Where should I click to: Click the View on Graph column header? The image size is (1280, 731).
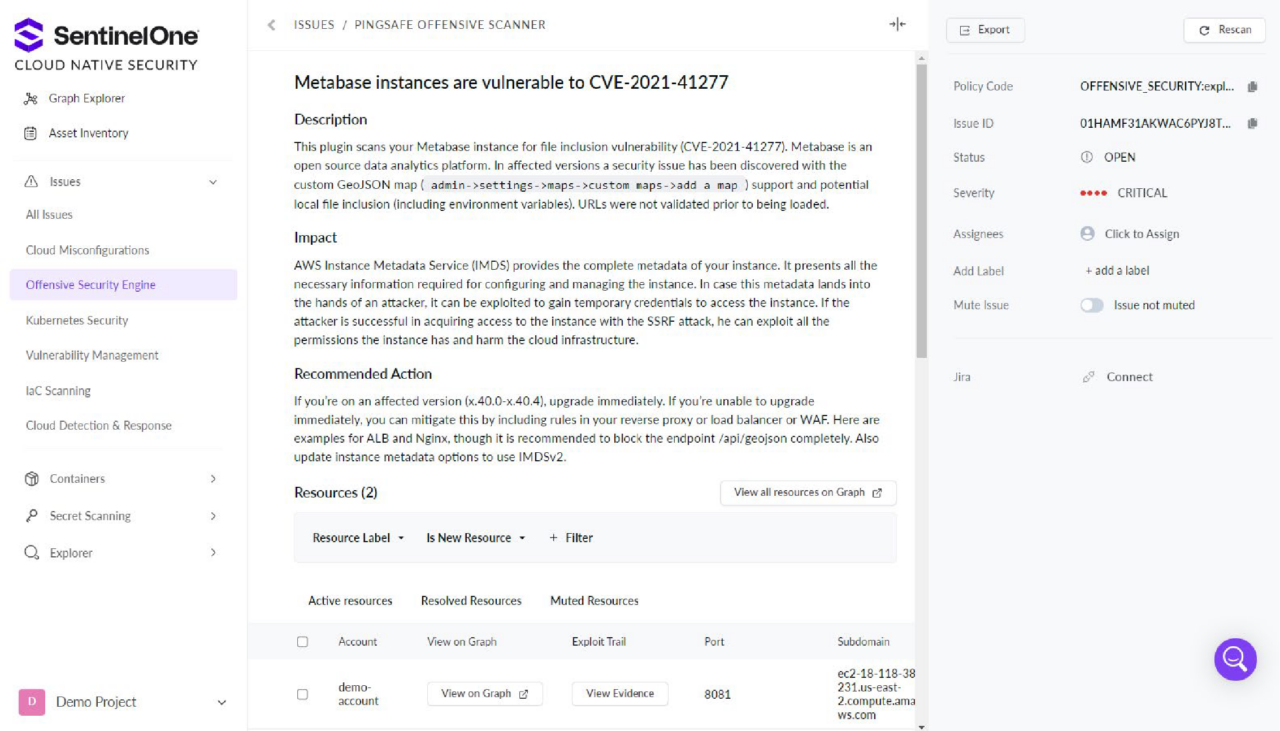coord(462,642)
